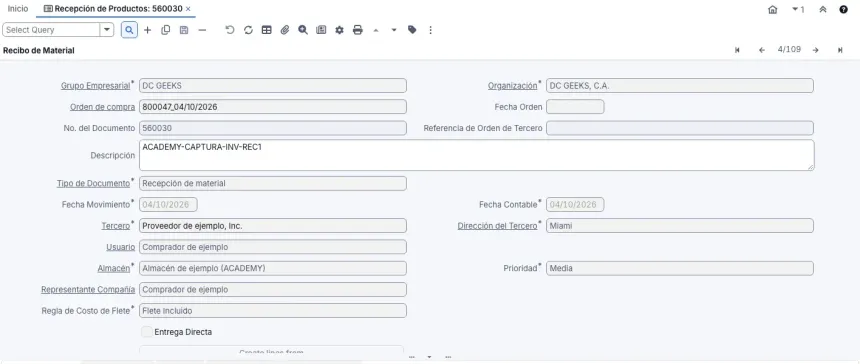The height and width of the screenshot is (364, 860).
Task: Open the process gear icon
Action: (x=340, y=30)
